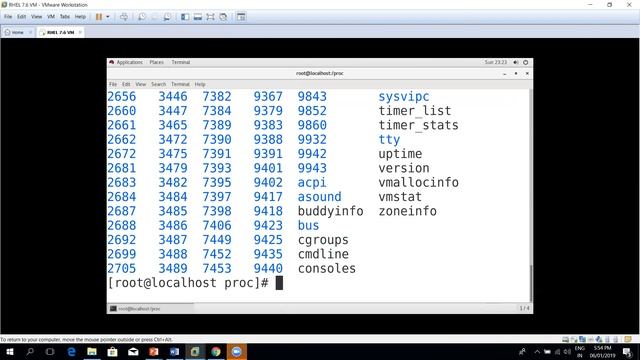
Task: Click the GNOME clock showing Sun 23:23
Action: tap(496, 62)
